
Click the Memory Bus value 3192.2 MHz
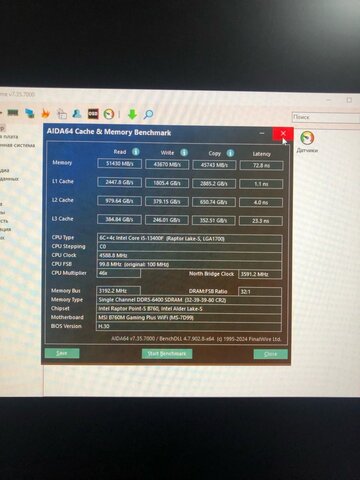coord(118,291)
